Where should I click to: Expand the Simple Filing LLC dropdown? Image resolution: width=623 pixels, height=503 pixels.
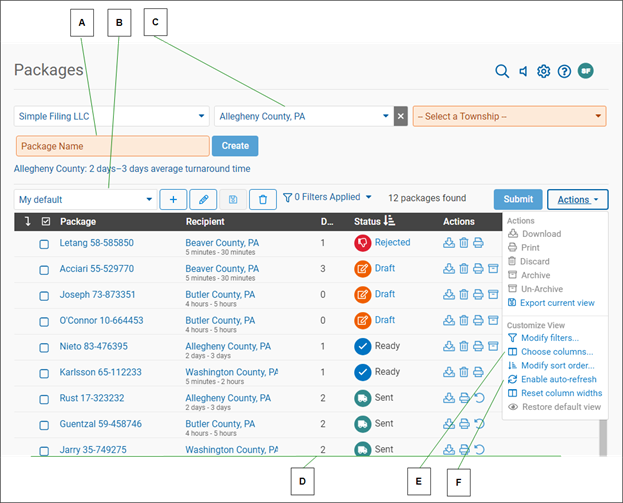[110, 117]
